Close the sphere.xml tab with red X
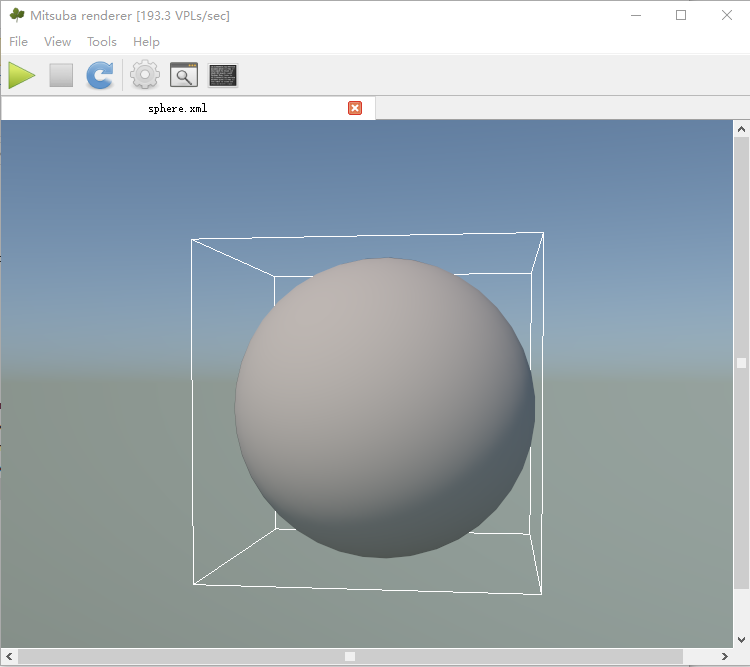The image size is (750, 667). (x=355, y=108)
